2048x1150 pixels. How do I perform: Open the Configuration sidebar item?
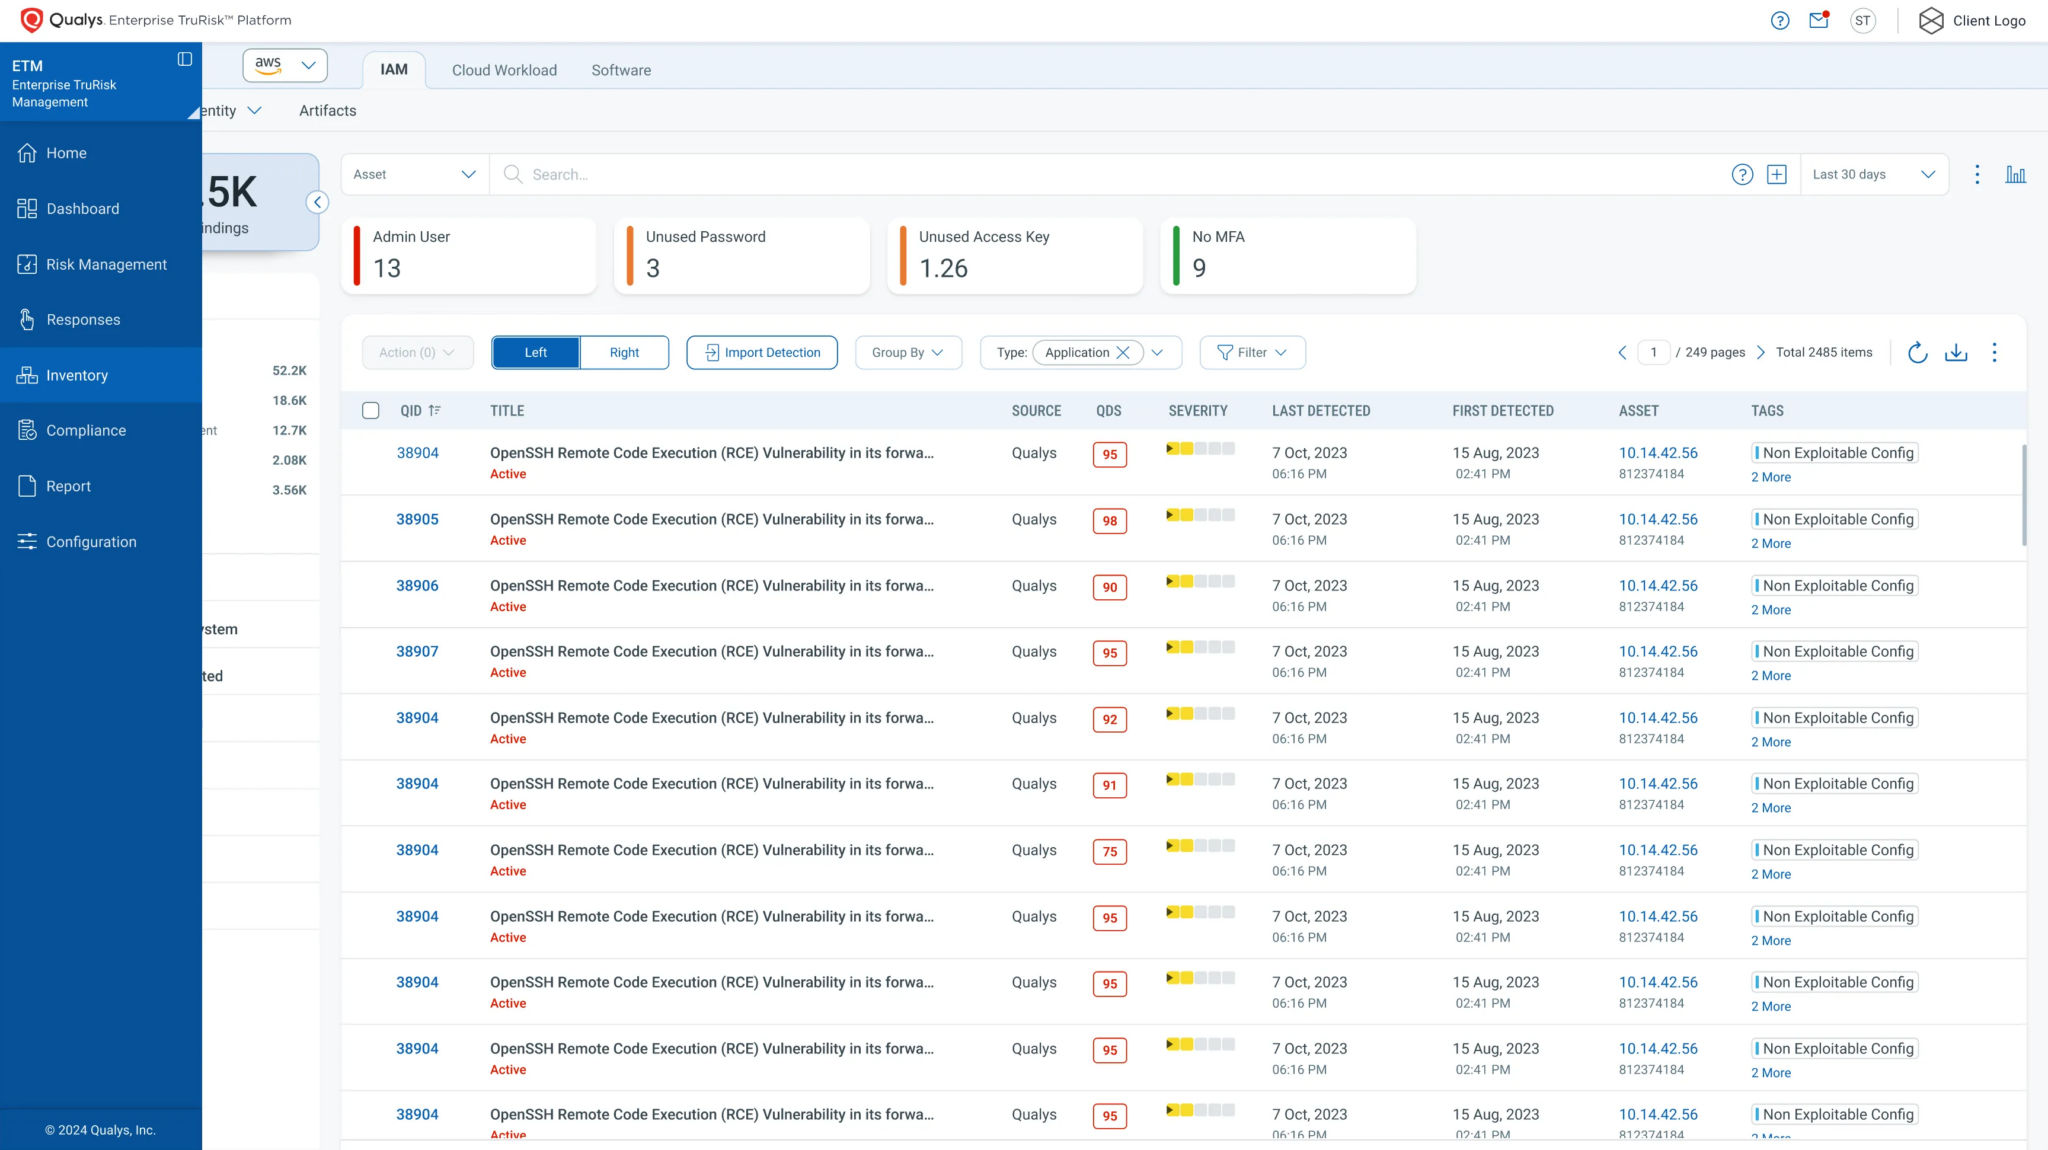coord(91,541)
